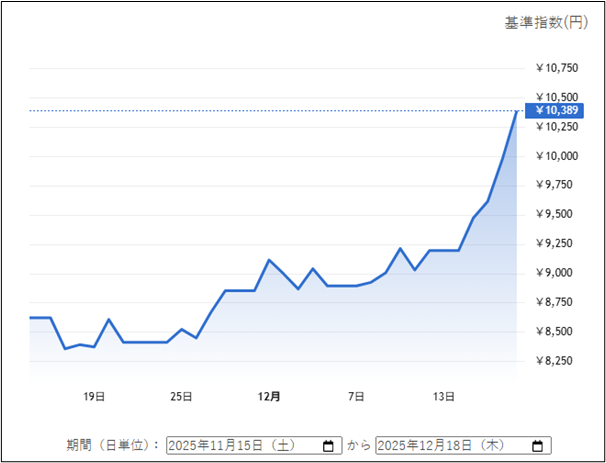The image size is (606, 463).
Task: Select the bold 12月 label on the date axis
Action: point(269,397)
